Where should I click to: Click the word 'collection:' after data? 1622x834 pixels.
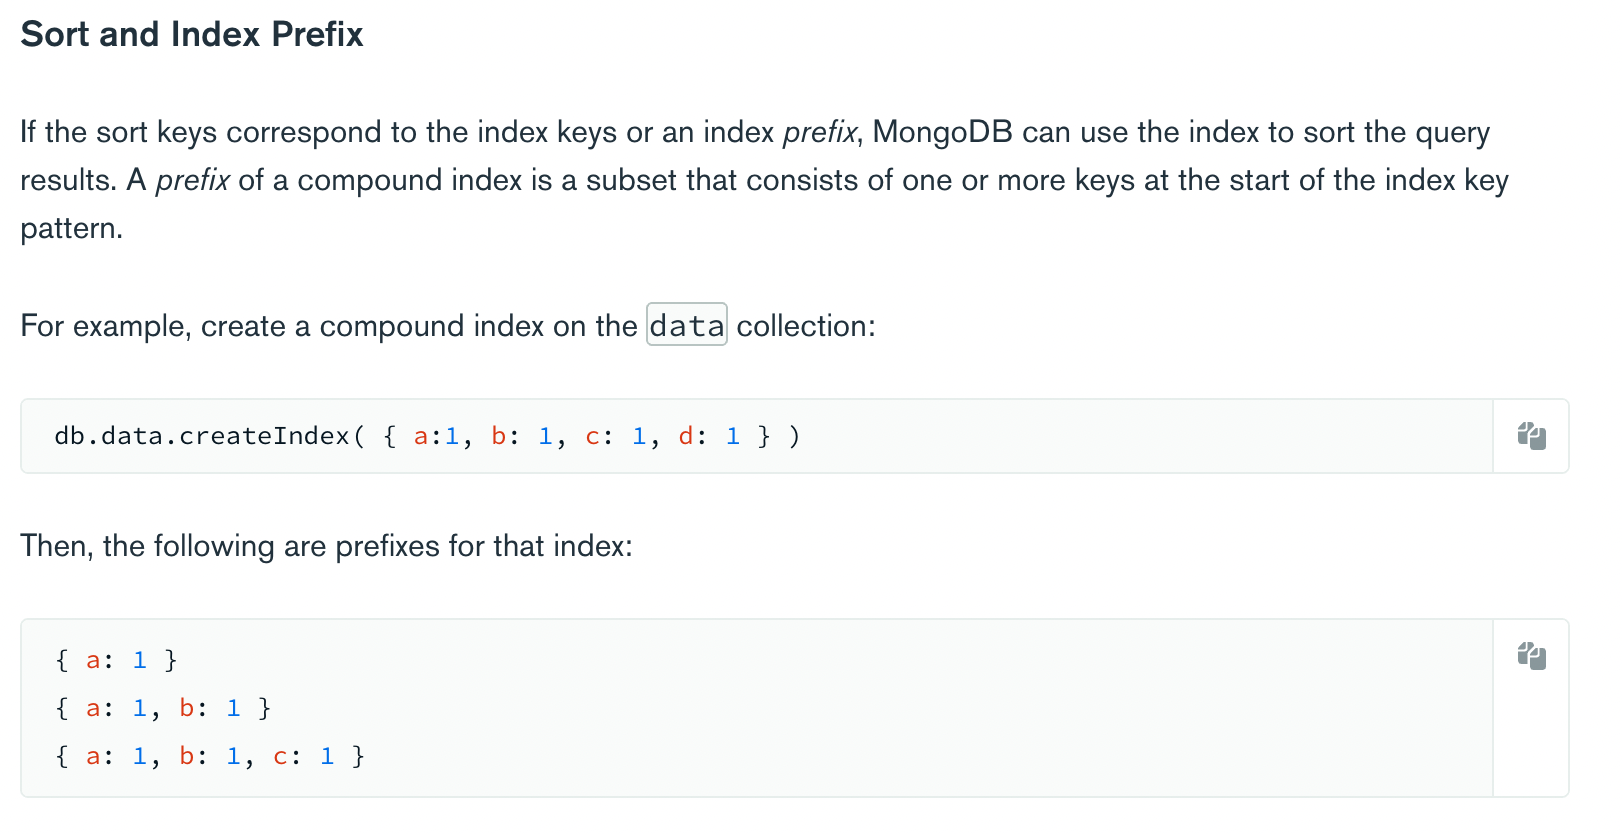click(x=806, y=326)
